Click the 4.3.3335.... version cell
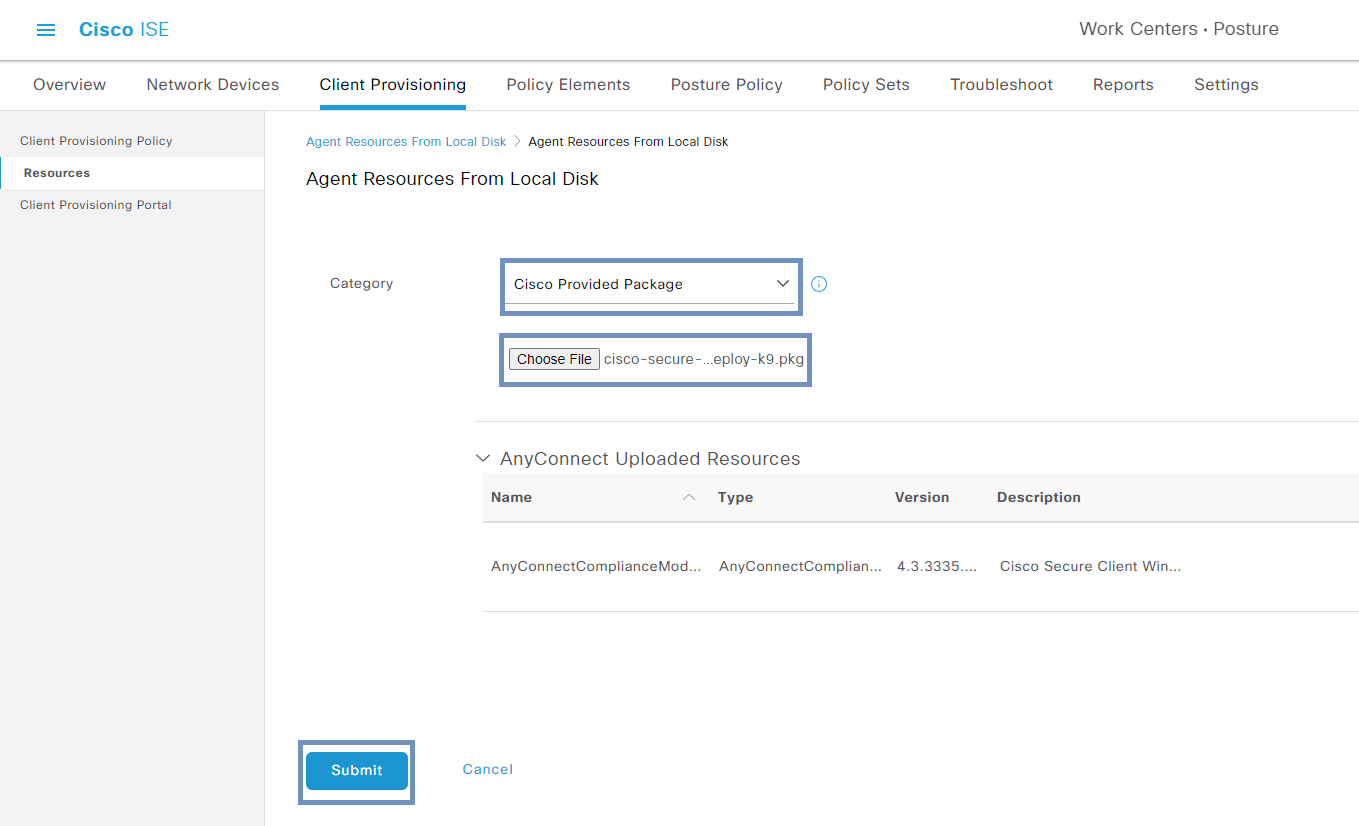This screenshot has width=1359, height=826. [937, 566]
